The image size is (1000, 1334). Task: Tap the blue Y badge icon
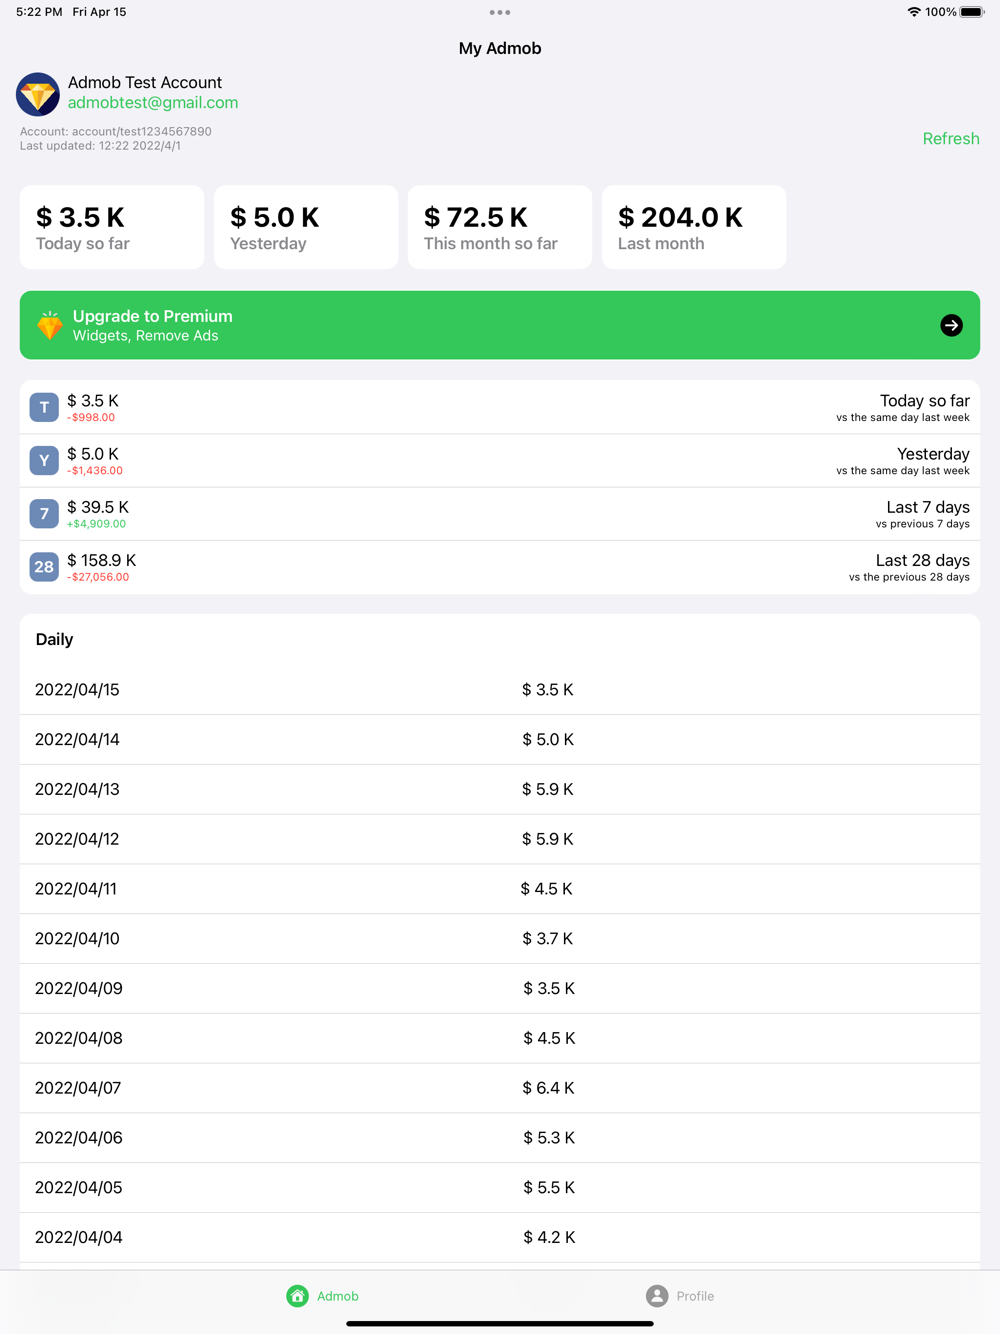(44, 460)
